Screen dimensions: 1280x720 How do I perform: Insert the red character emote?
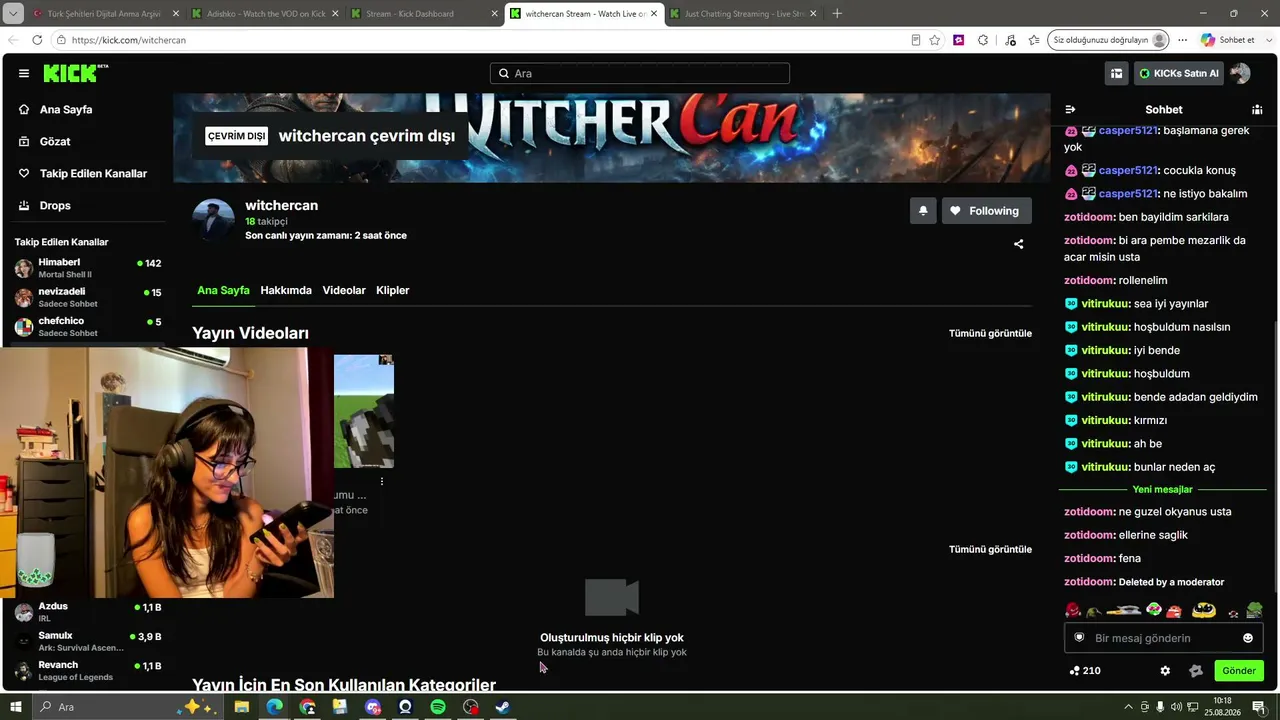(x=1073, y=610)
